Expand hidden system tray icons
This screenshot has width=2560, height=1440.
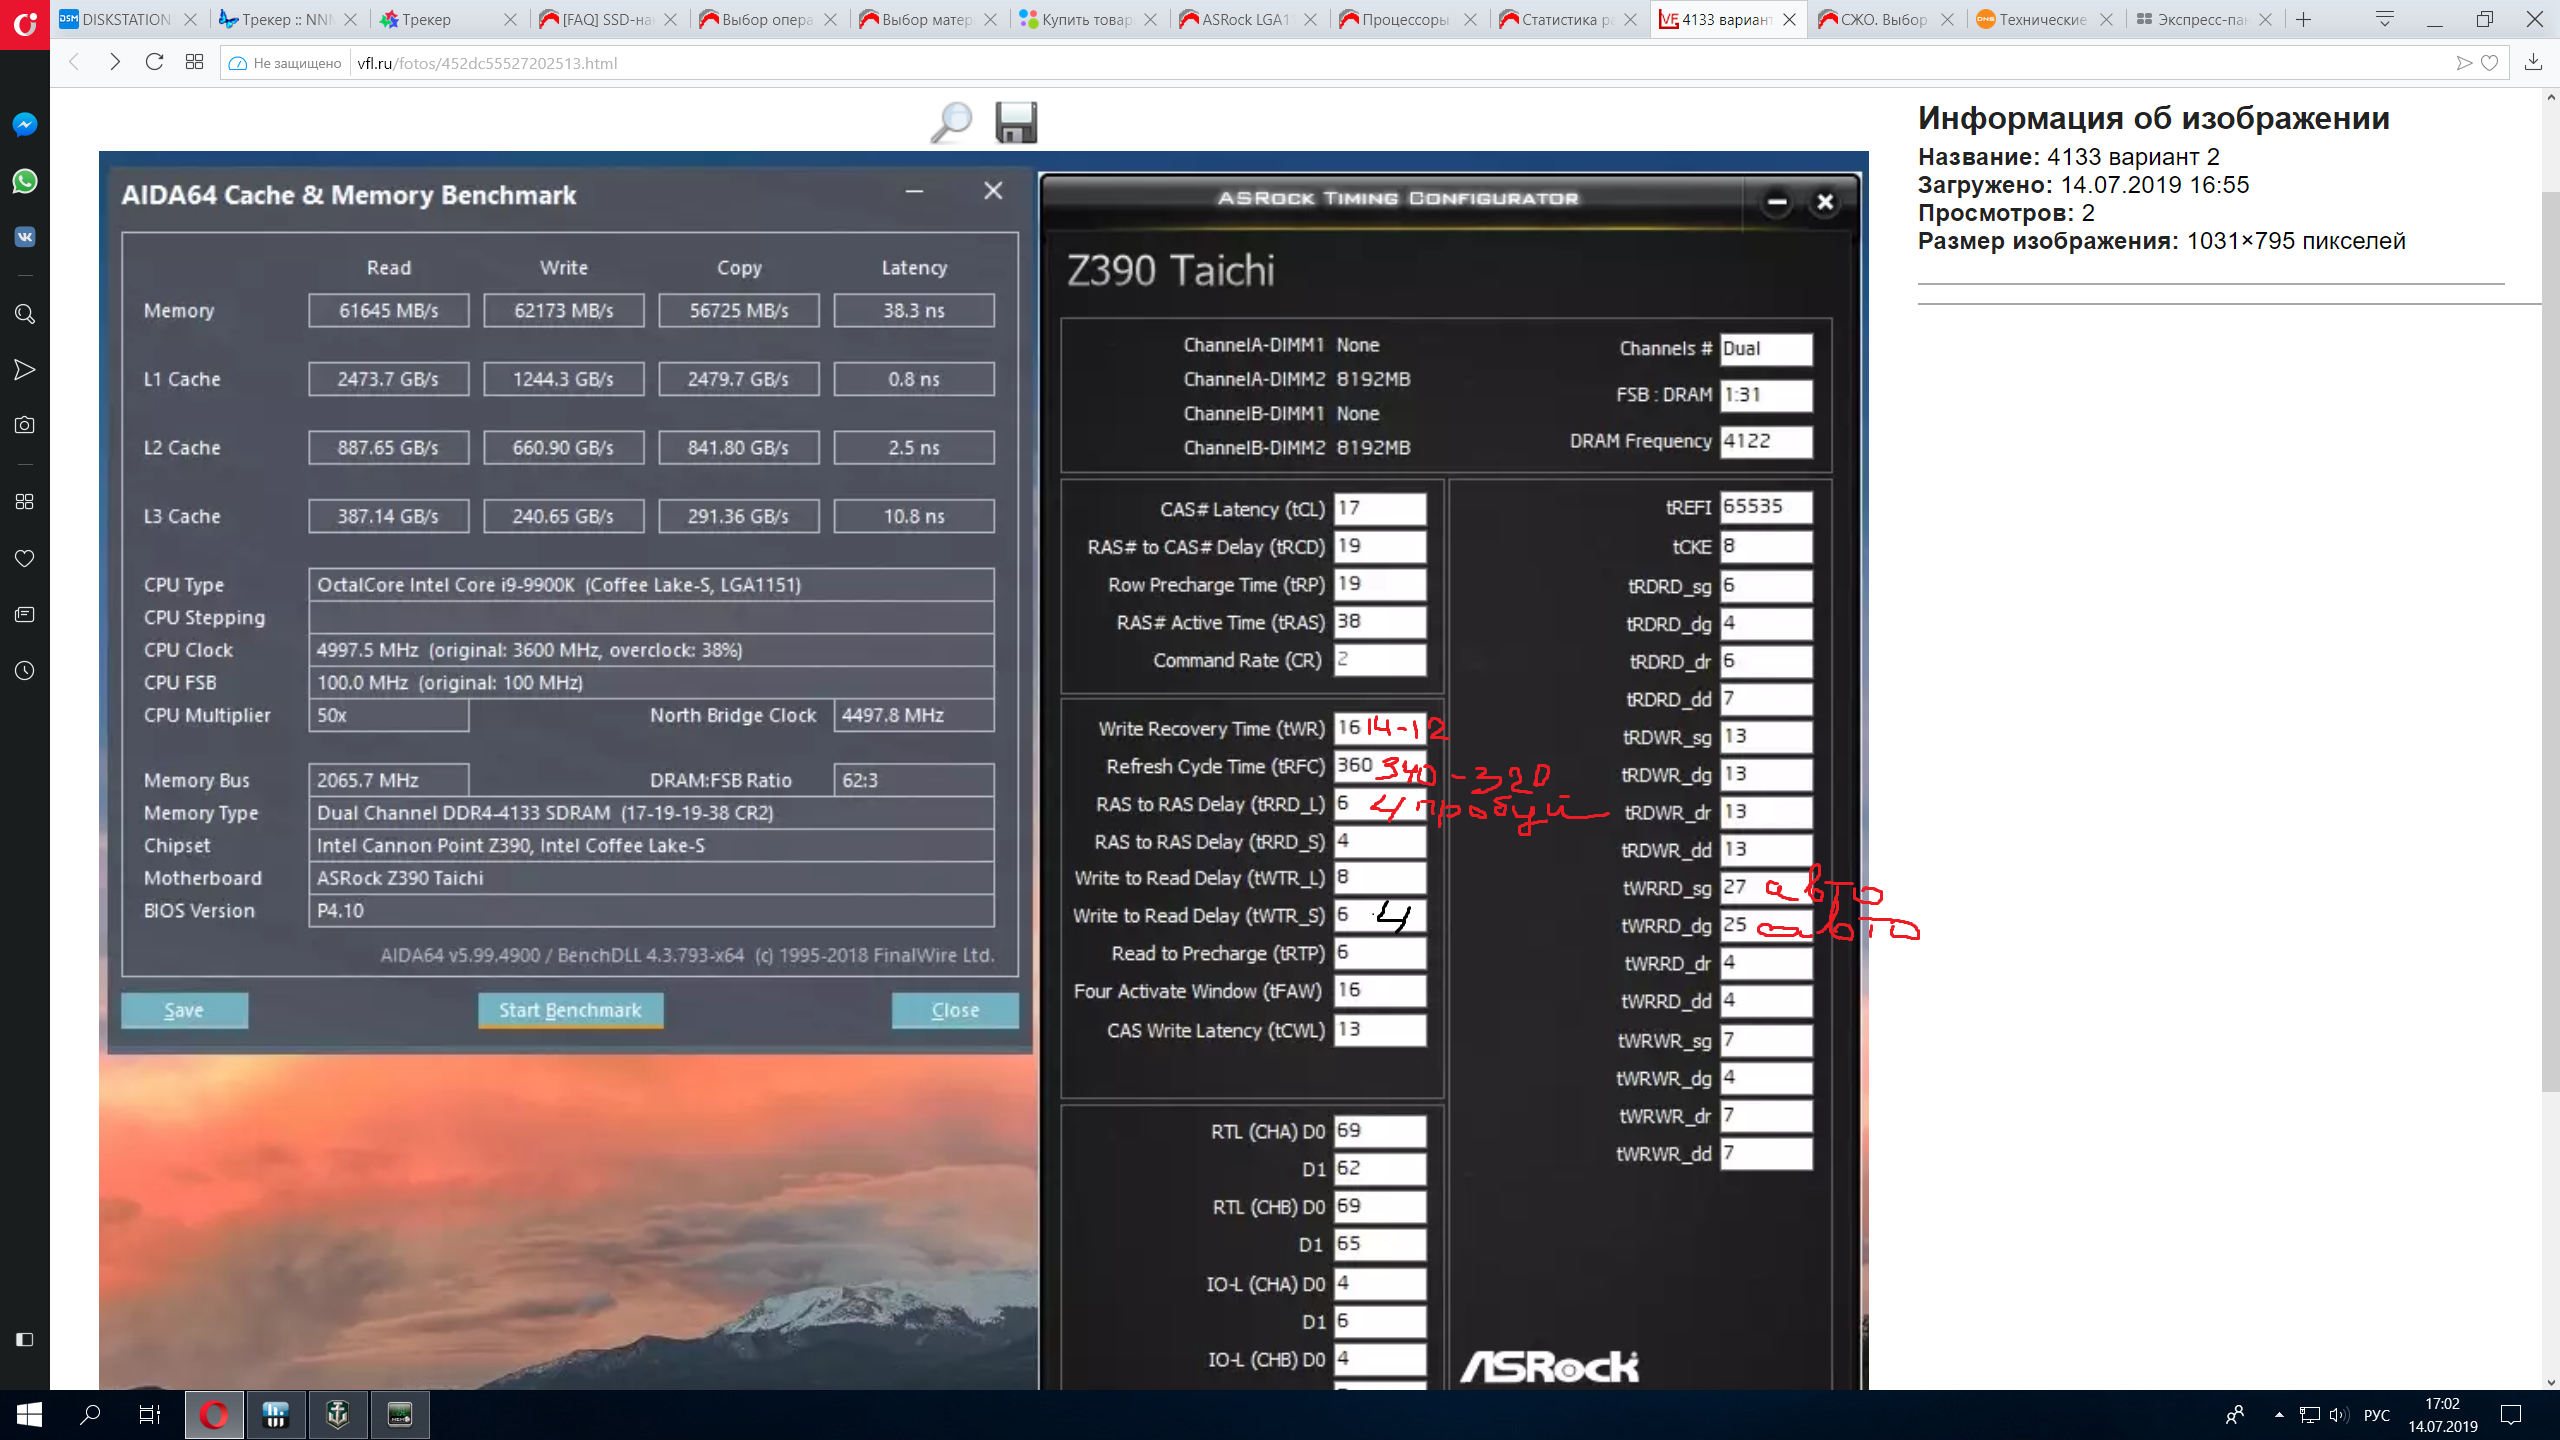click(2279, 1414)
